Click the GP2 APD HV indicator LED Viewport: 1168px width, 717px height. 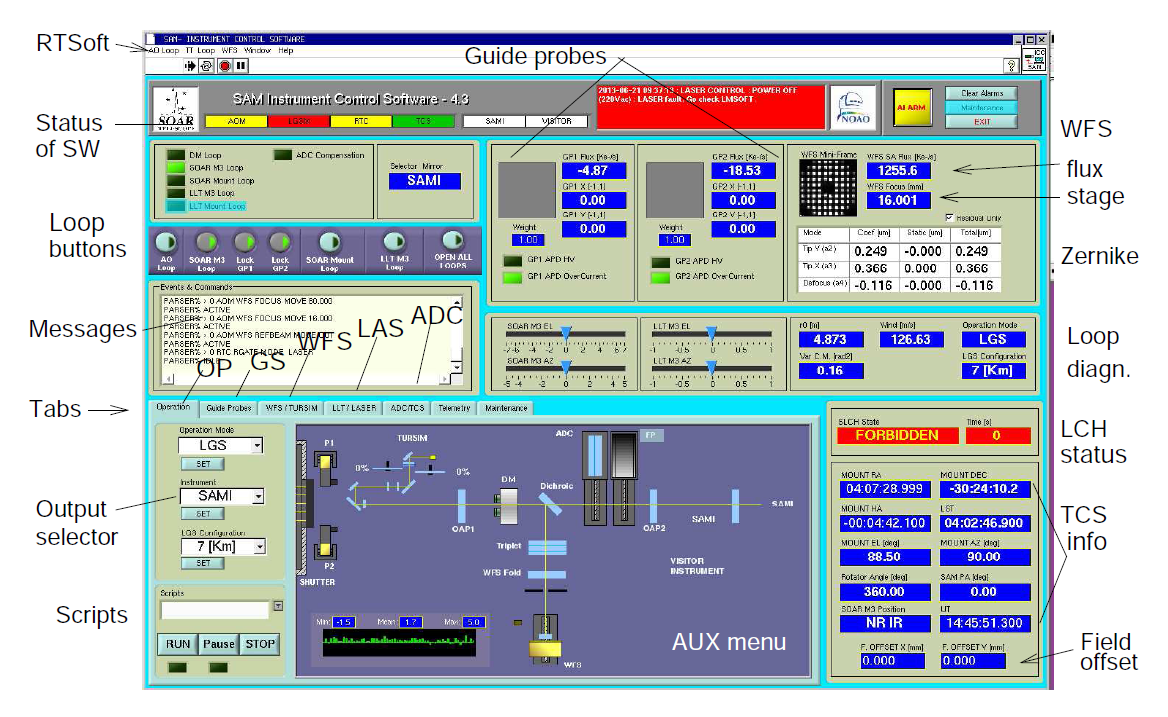pyautogui.click(x=660, y=262)
